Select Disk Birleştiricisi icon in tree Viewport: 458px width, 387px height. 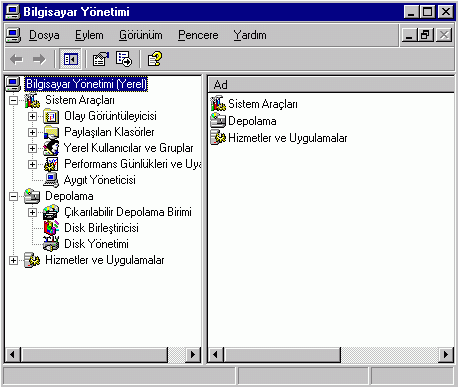click(51, 228)
